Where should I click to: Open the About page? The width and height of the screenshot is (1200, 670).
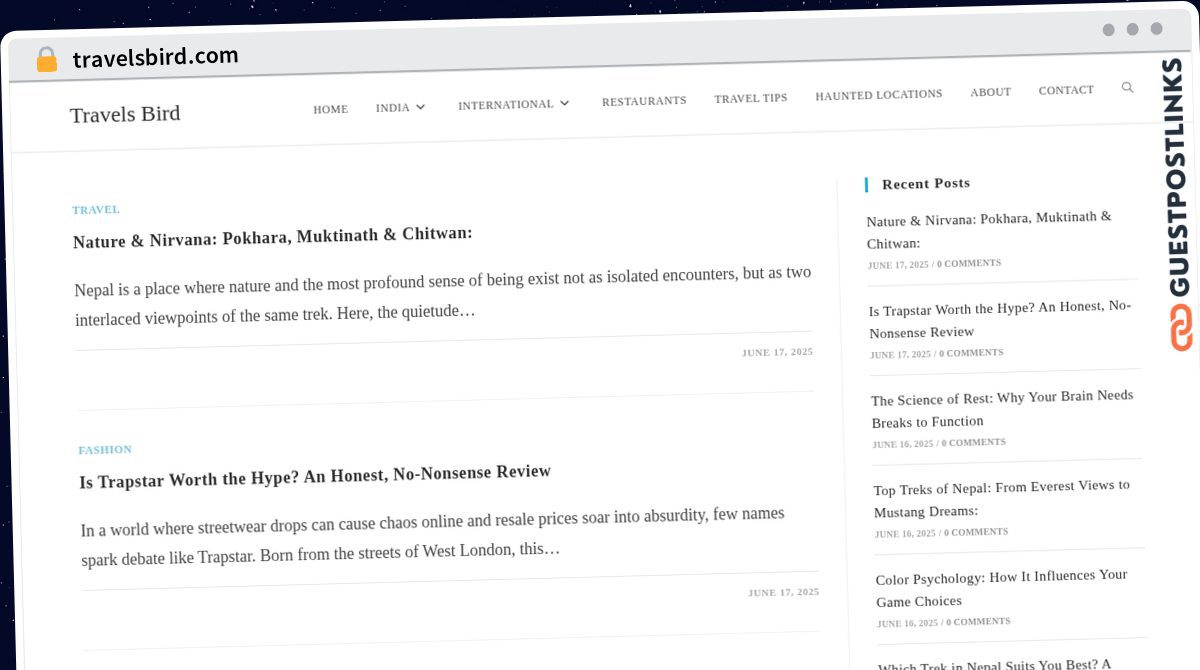[990, 92]
